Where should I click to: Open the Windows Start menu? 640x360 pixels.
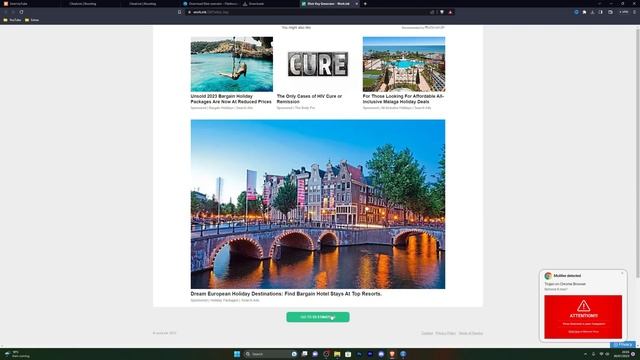pyautogui.click(x=237, y=354)
